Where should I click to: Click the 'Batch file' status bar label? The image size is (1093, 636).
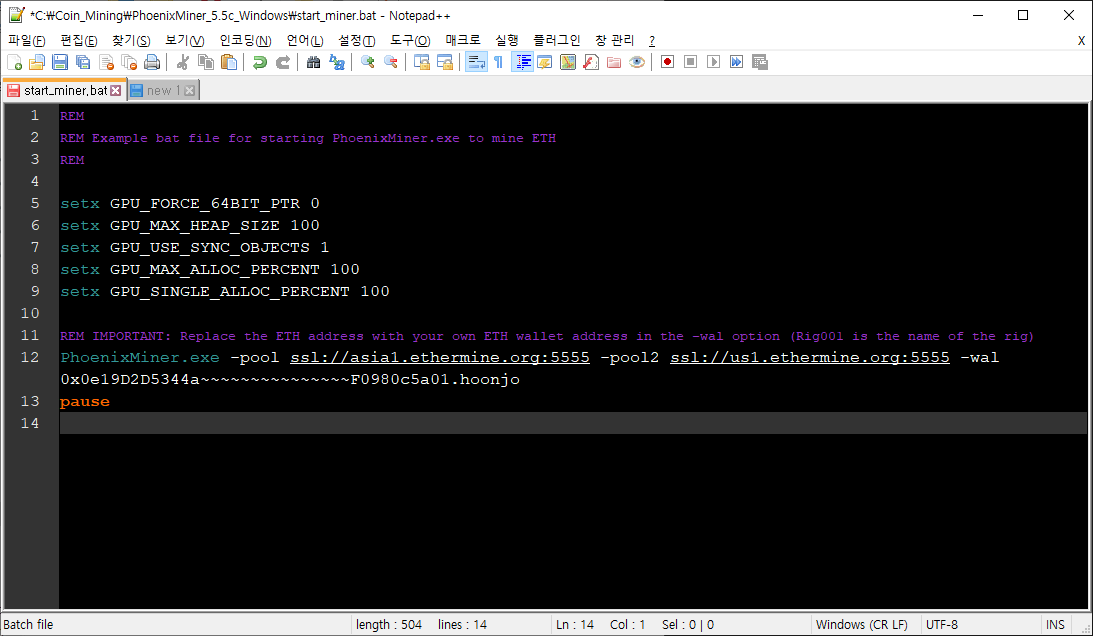tap(28, 625)
